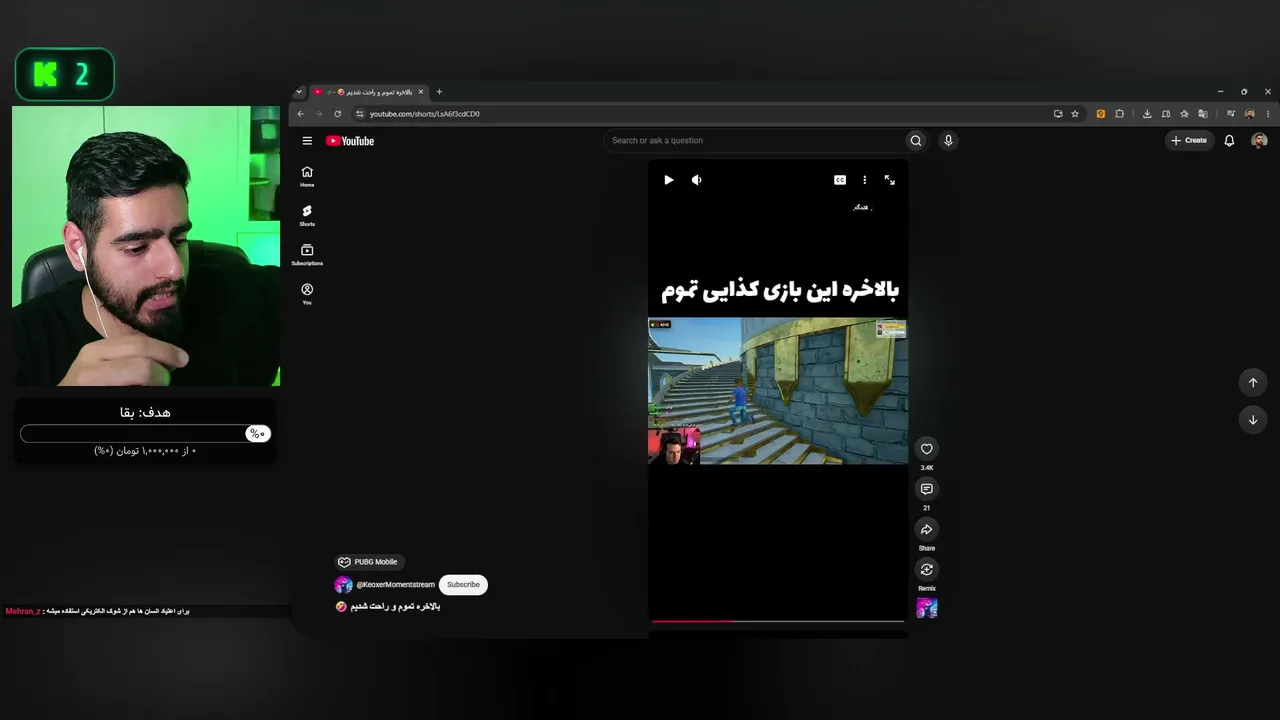The width and height of the screenshot is (1280, 720).
Task: Open Home in YouTube sidebar
Action: point(307,176)
